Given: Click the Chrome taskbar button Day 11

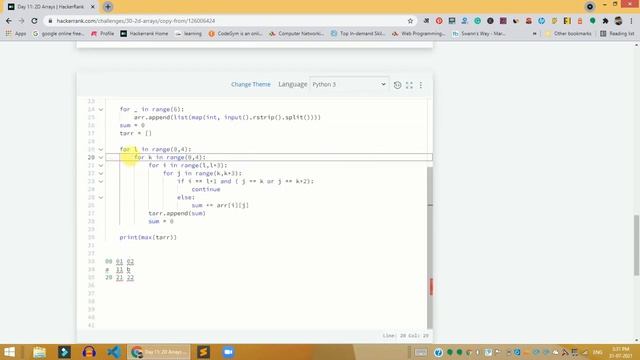Looking at the screenshot, I should point(159,352).
